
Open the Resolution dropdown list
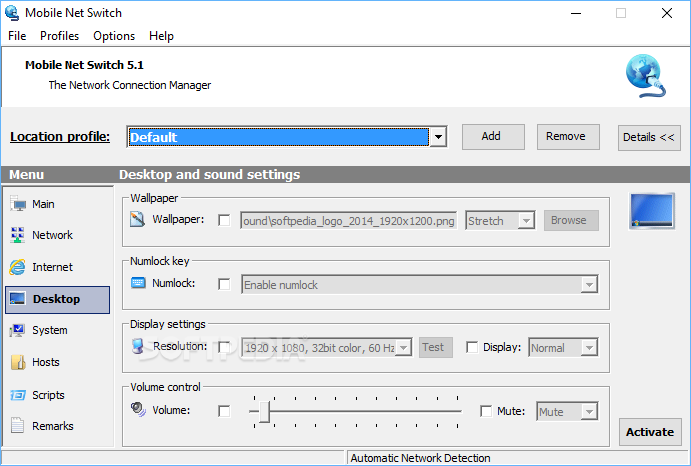403,348
